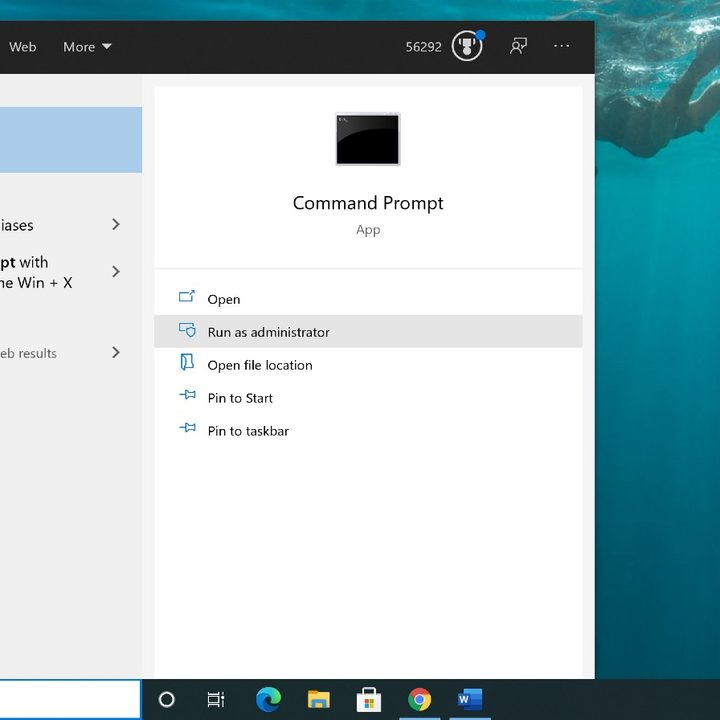Screen dimensions: 720x720
Task: Click the pin icon next to Pin to Start
Action: (187, 395)
